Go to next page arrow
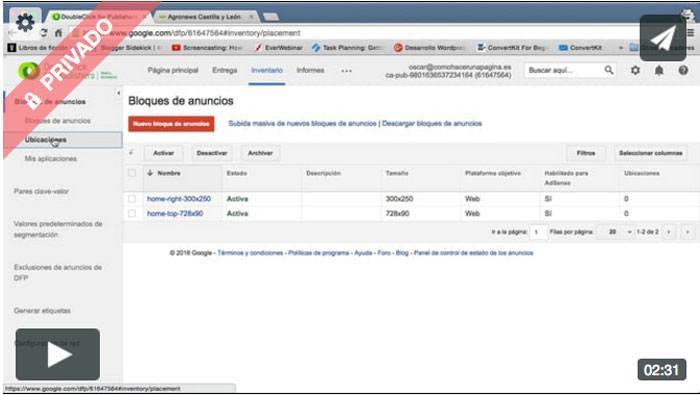Screen dimensions: 700x395 tap(669, 232)
